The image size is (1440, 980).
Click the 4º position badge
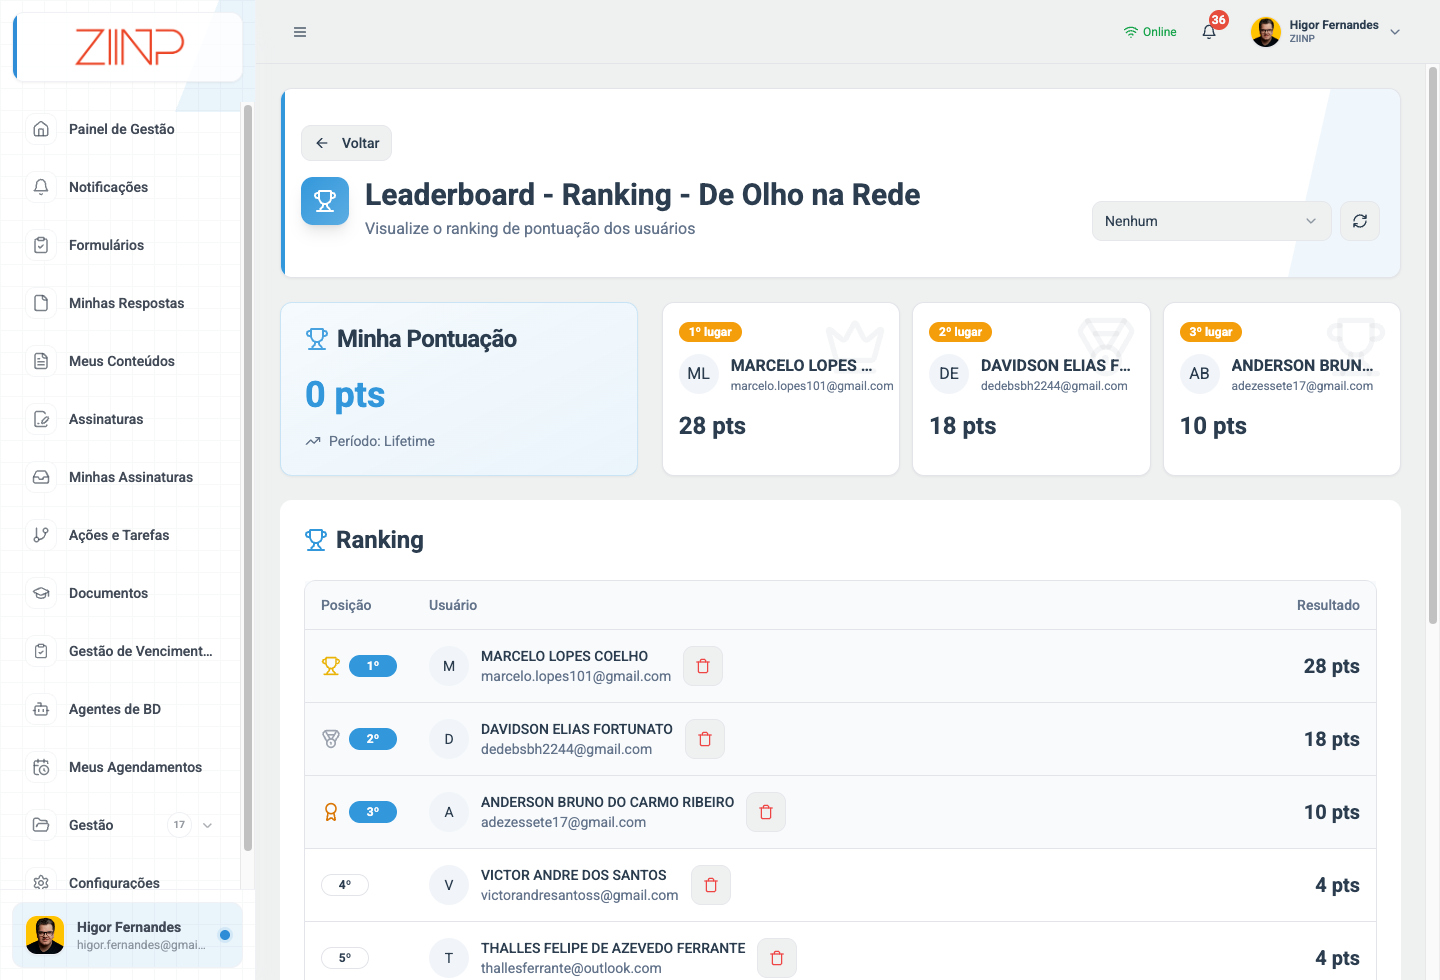pos(345,885)
